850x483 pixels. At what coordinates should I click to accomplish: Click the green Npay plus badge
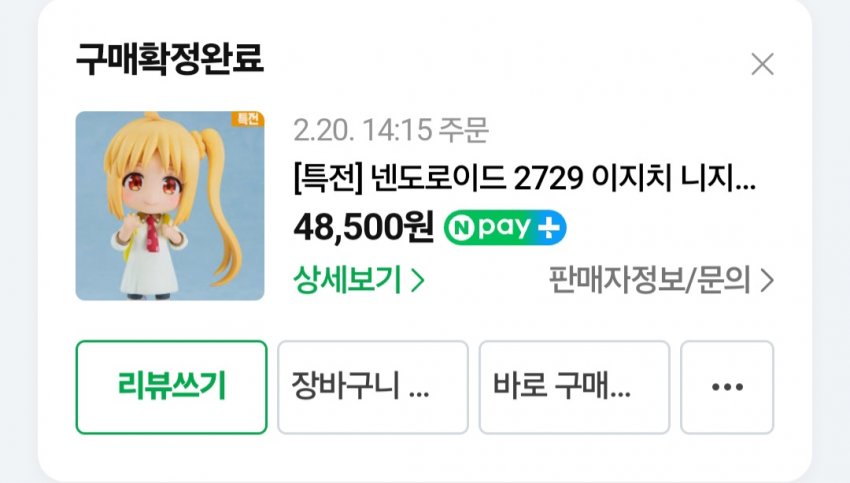505,228
